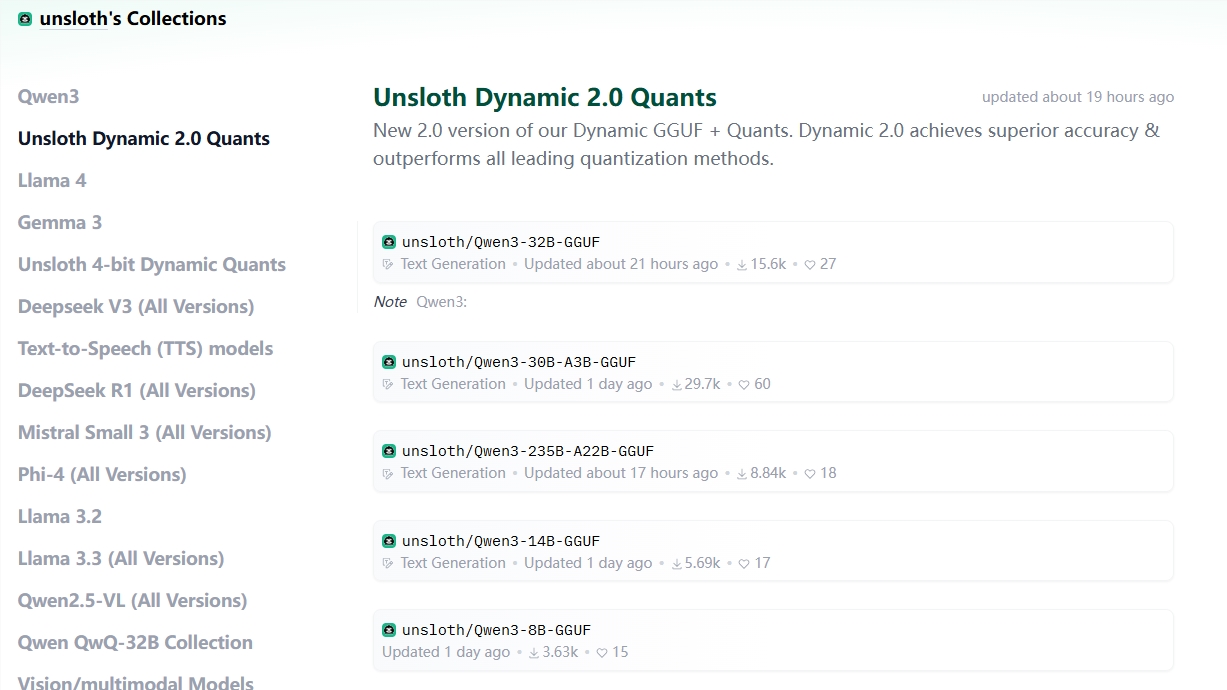Image resolution: width=1227 pixels, height=690 pixels.
Task: Click 'Updated 1 day ago' on Qwen3-8B-GGUF card
Action: pyautogui.click(x=446, y=652)
